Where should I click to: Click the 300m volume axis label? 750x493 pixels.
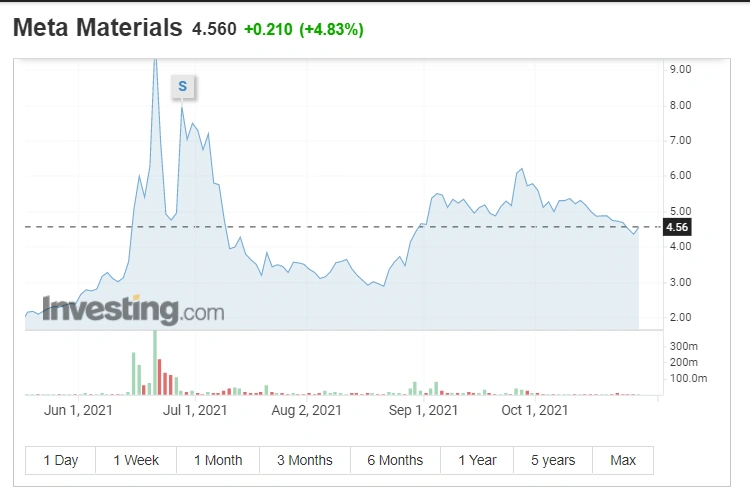pyautogui.click(x=684, y=346)
